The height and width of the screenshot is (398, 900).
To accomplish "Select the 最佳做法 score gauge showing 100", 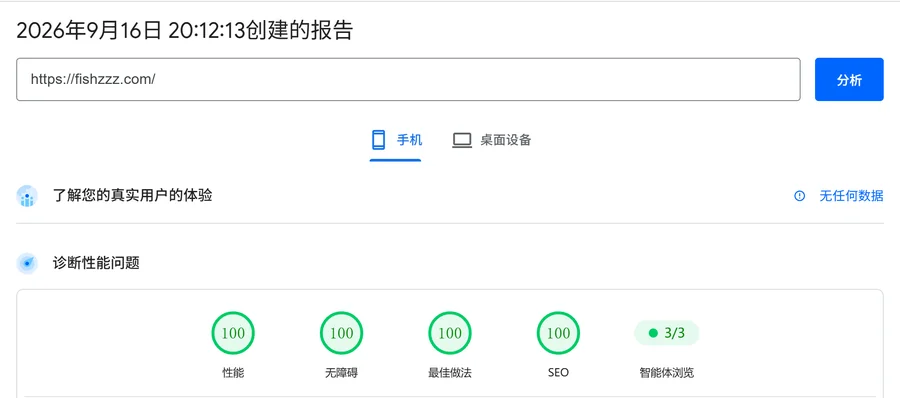I will (x=450, y=333).
